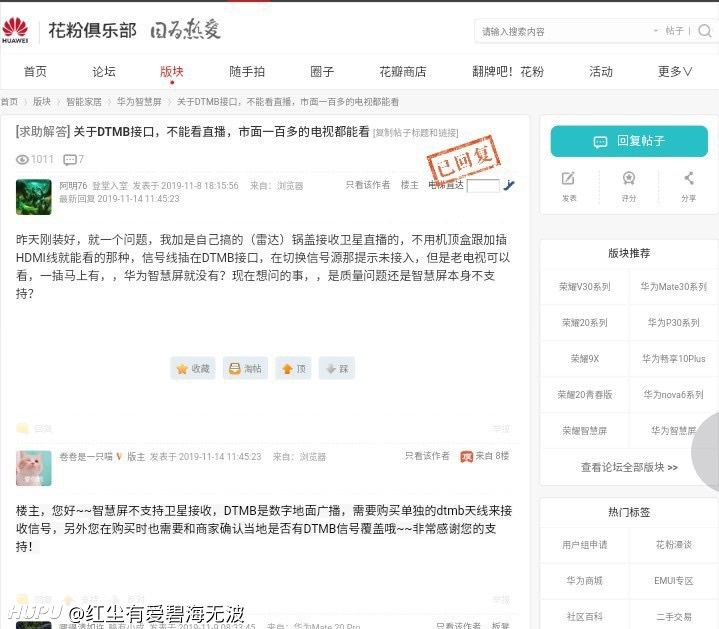Open 阿明76 username link
719x629 pixels.
(x=73, y=186)
